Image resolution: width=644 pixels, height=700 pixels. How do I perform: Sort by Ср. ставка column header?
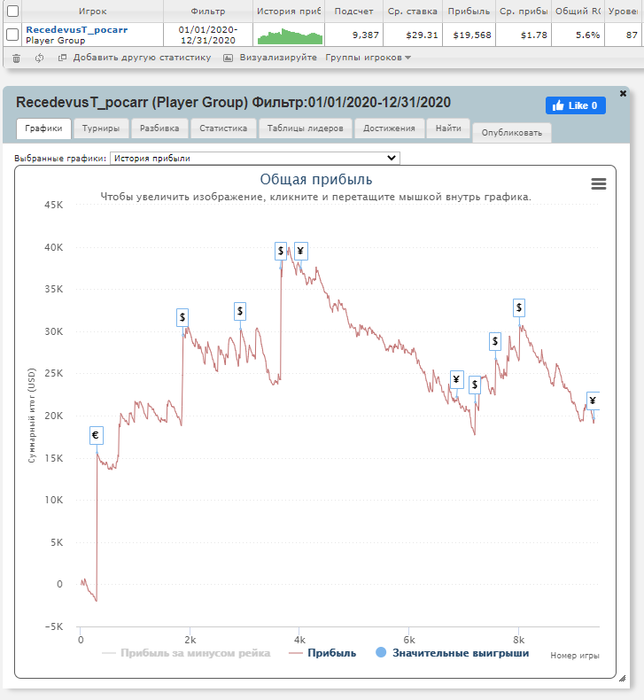[412, 11]
